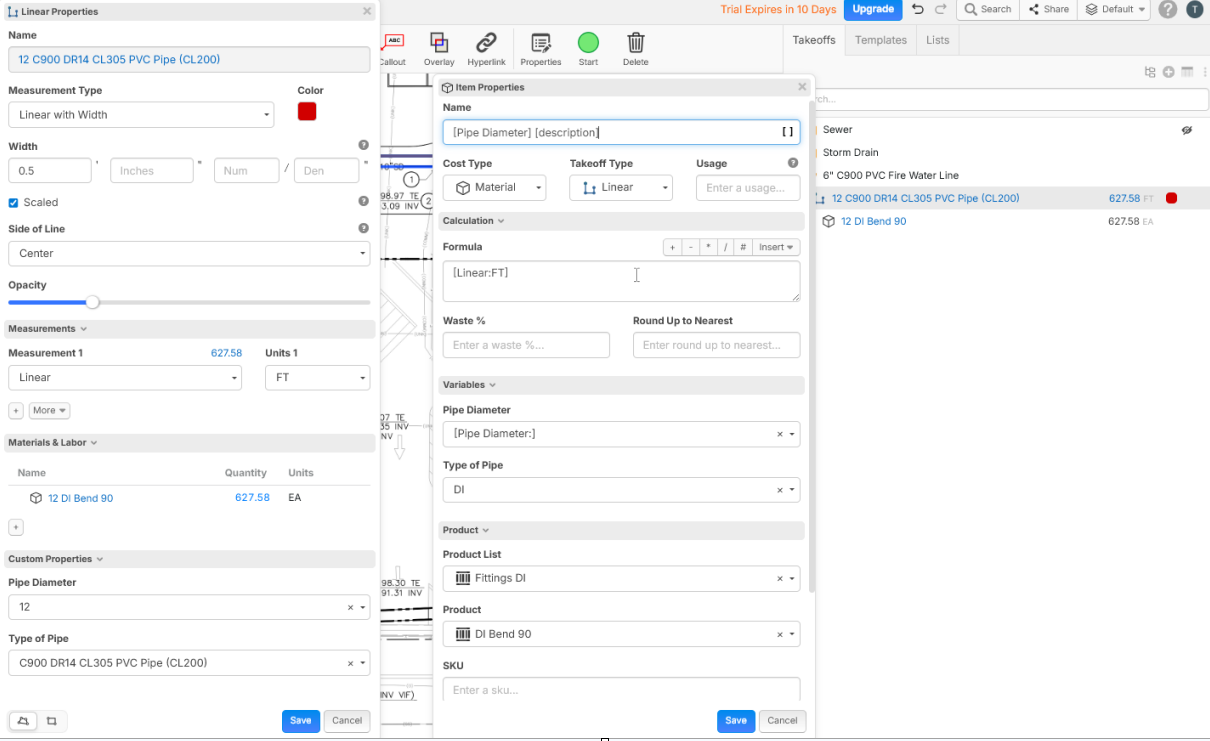Switch to the Lists tab

(x=937, y=40)
